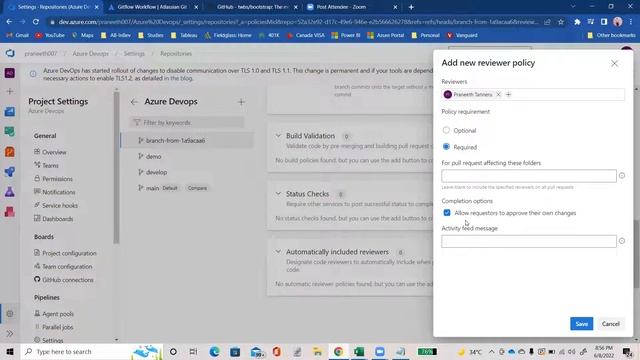640x360 pixels.
Task: Open Parallel jobs under Pipelines
Action: (x=57, y=327)
